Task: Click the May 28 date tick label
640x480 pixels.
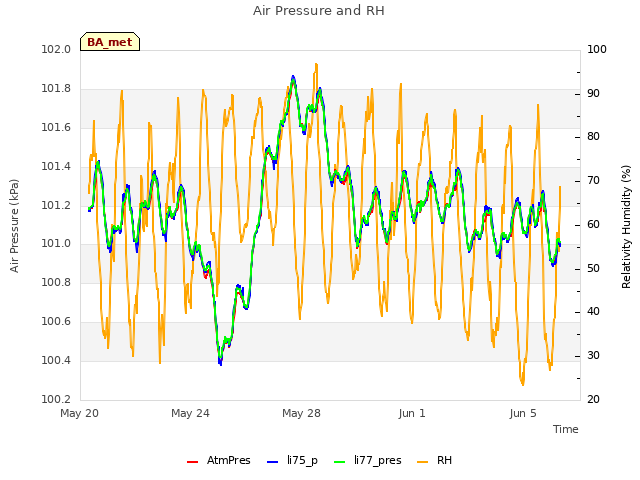Action: (301, 413)
